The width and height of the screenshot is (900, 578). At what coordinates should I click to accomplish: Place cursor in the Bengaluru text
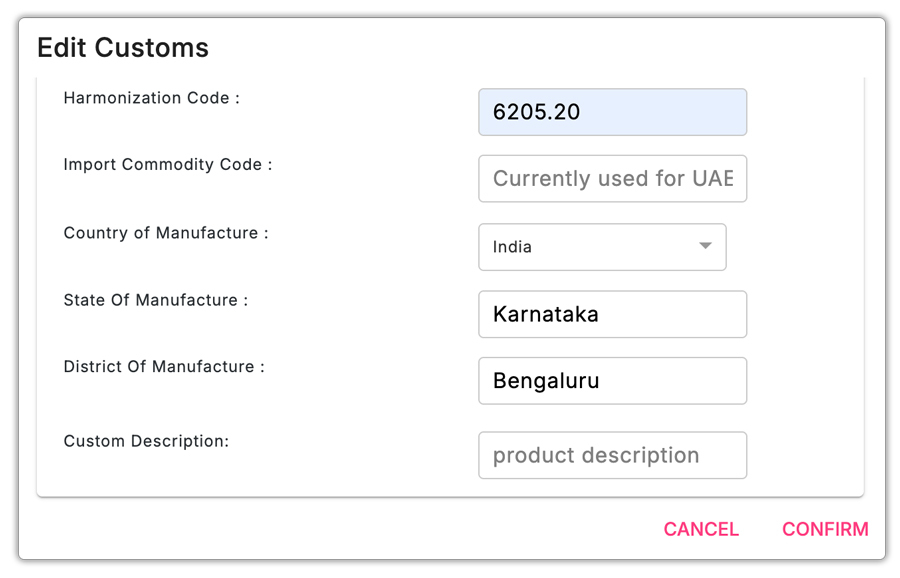tap(546, 381)
